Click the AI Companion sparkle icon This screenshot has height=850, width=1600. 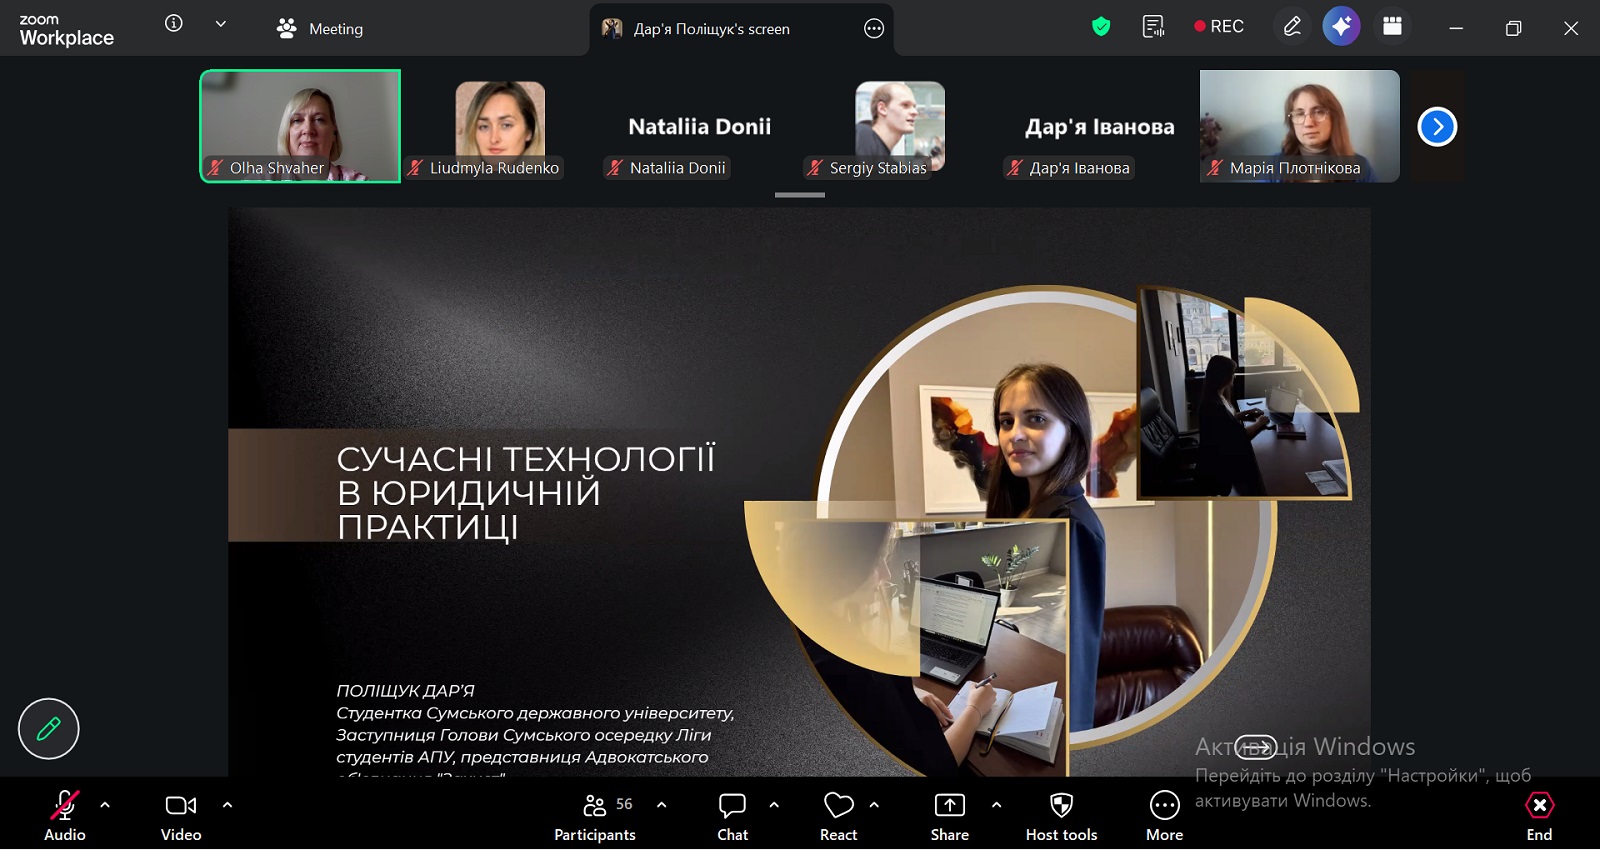click(x=1341, y=27)
